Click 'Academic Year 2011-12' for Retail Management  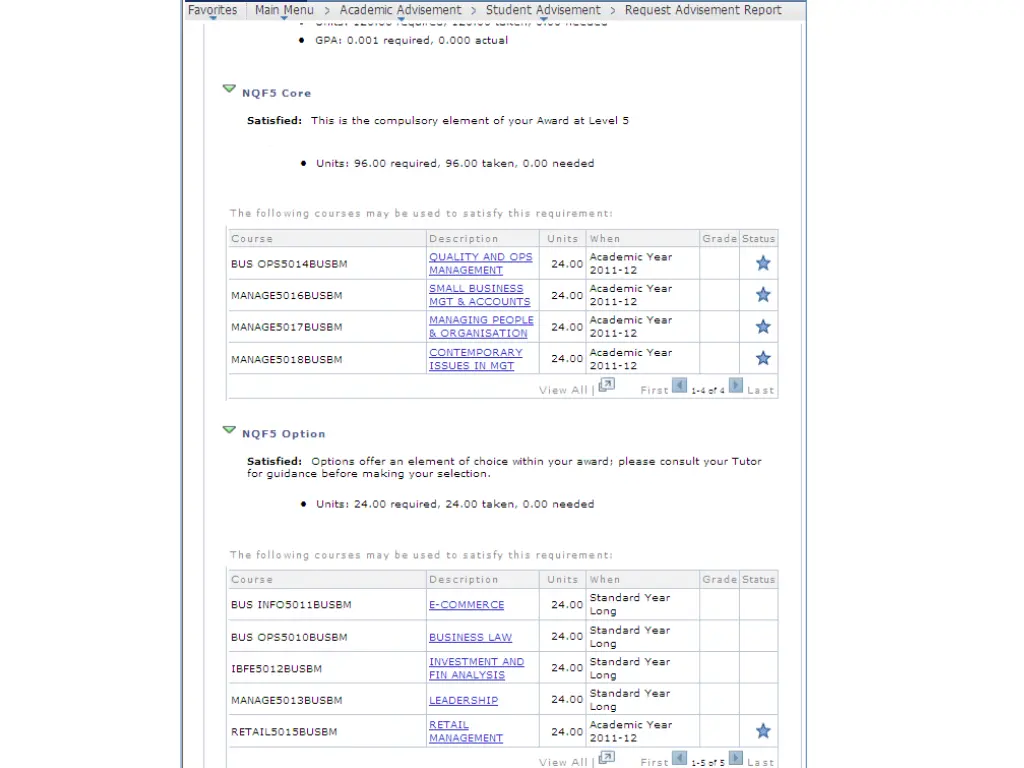(x=631, y=731)
